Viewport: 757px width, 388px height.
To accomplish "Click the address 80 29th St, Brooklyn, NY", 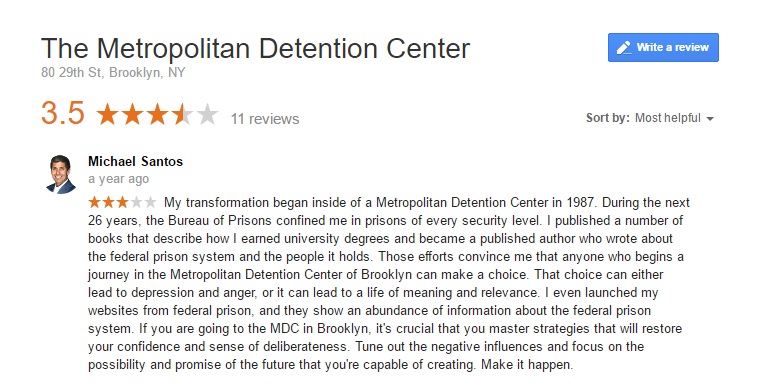I will point(113,72).
